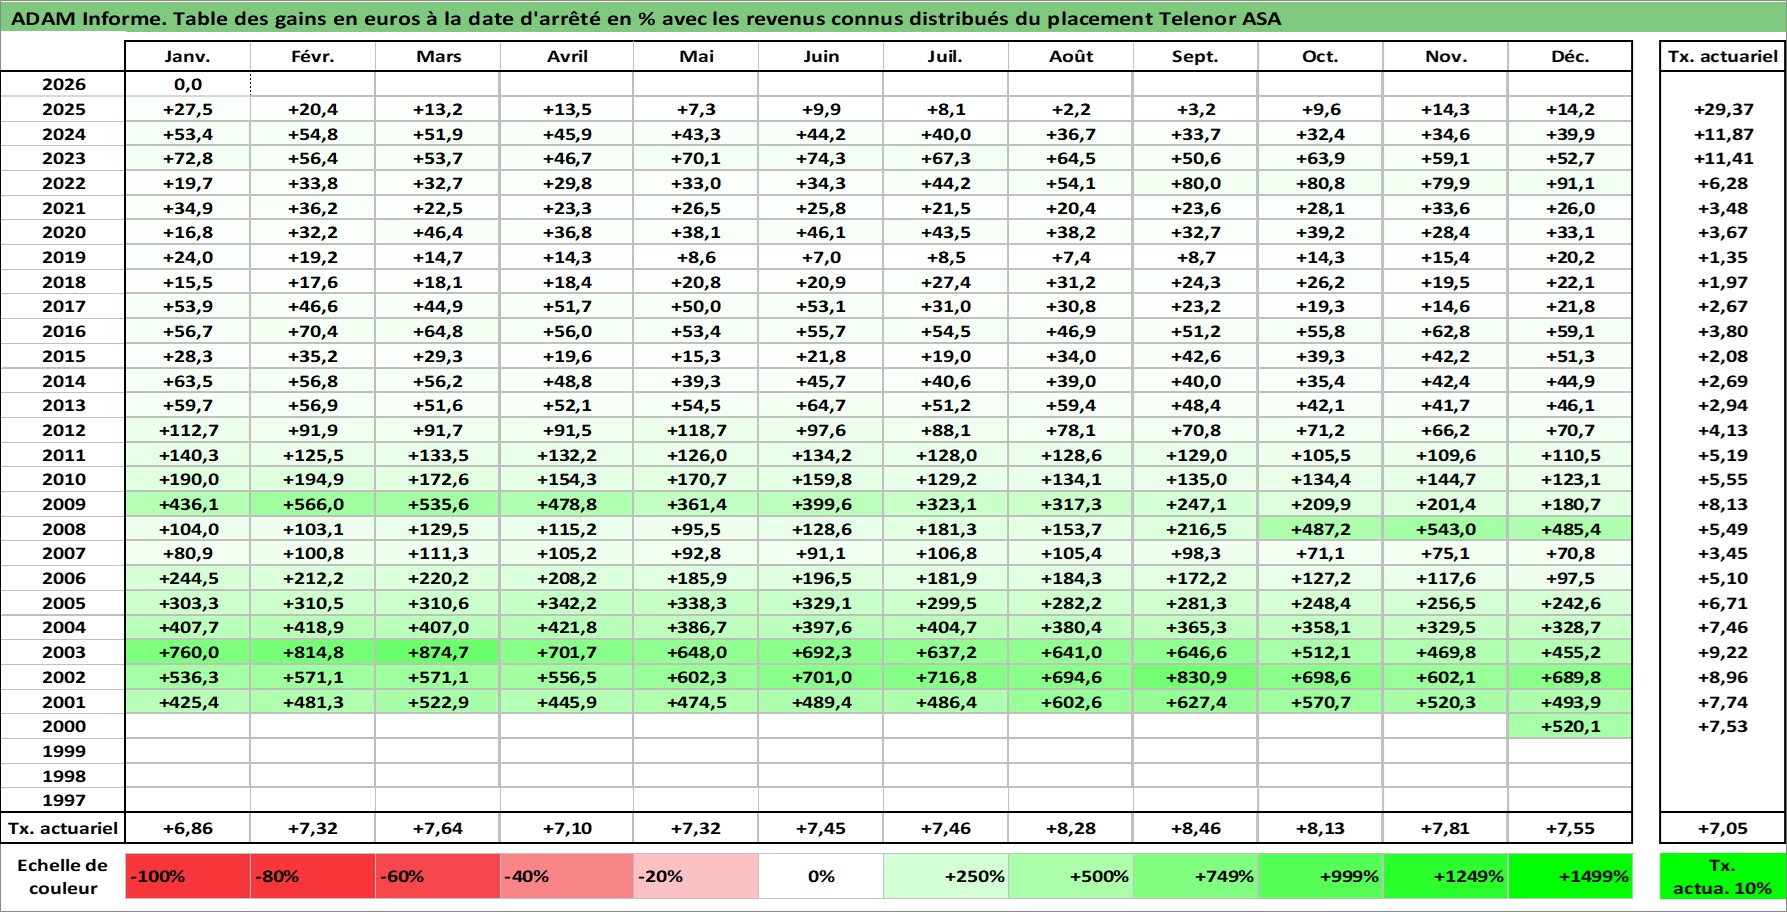Select the +520,1 cell in 2000 row
Screen dimensions: 1787x912
pos(1570,727)
